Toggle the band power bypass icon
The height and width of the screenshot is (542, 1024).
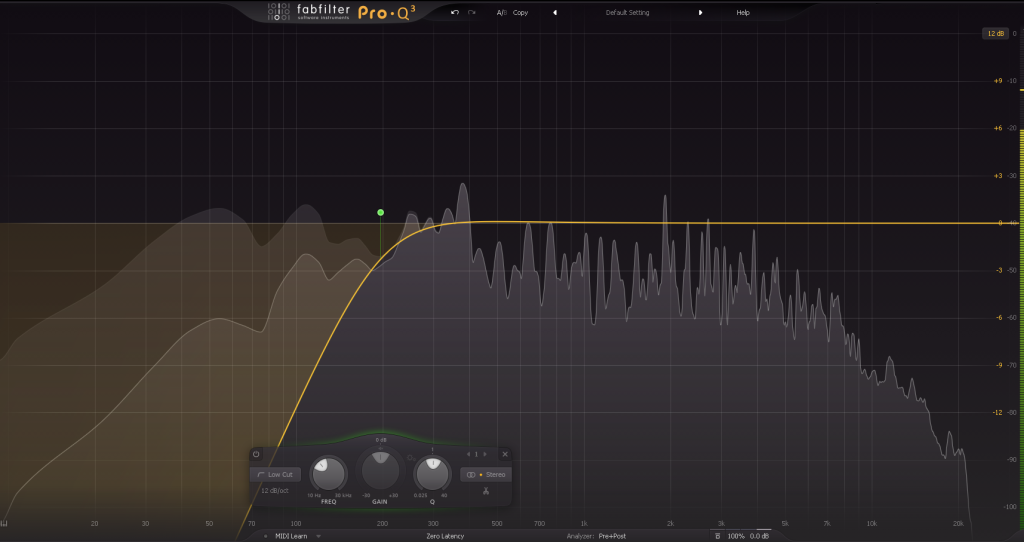pos(256,454)
